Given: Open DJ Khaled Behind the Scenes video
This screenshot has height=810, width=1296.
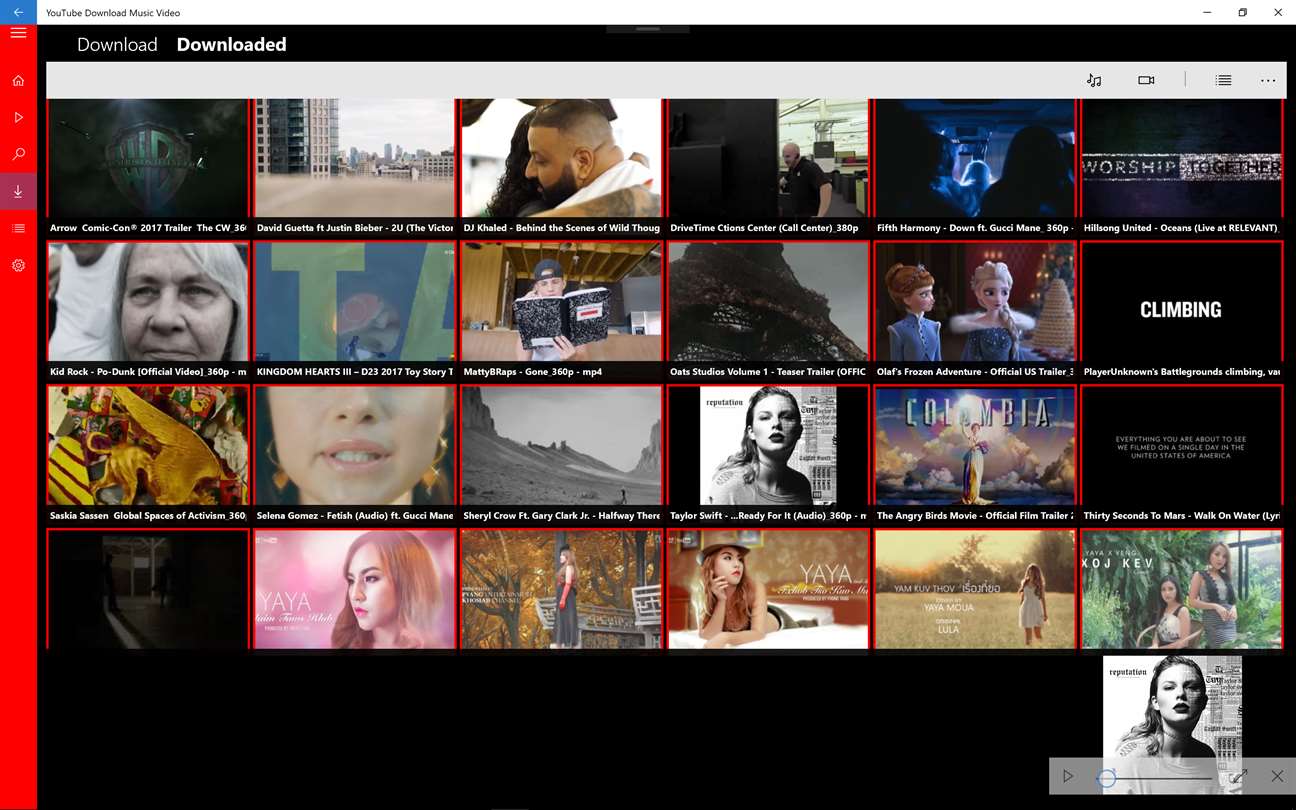Looking at the screenshot, I should pyautogui.click(x=561, y=168).
